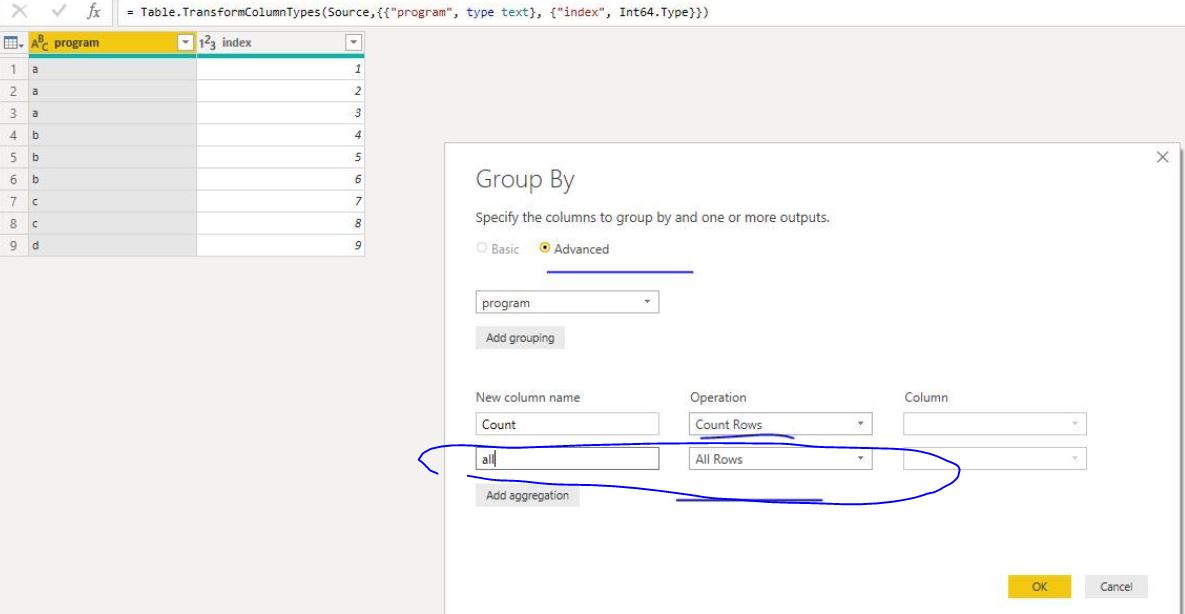Click the 'Column' label in the dialog
Image resolution: width=1185 pixels, height=614 pixels.
click(926, 397)
